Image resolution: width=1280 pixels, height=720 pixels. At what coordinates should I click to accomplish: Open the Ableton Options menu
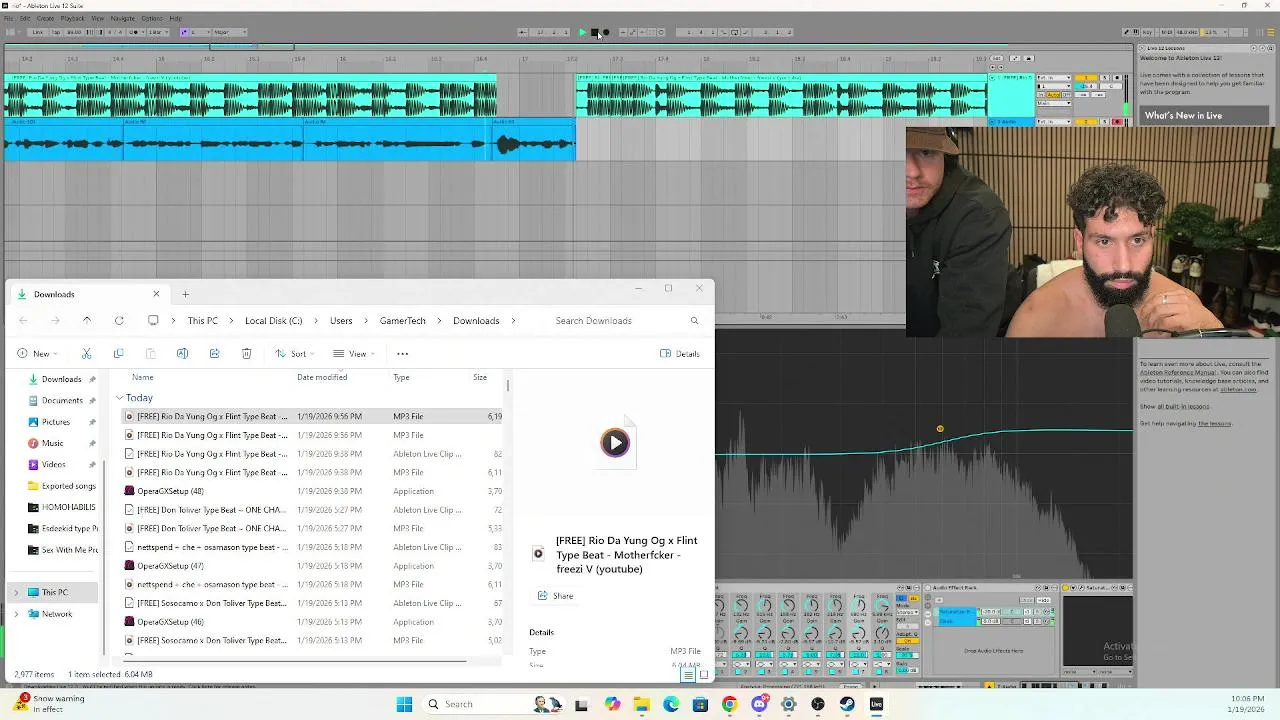click(152, 18)
